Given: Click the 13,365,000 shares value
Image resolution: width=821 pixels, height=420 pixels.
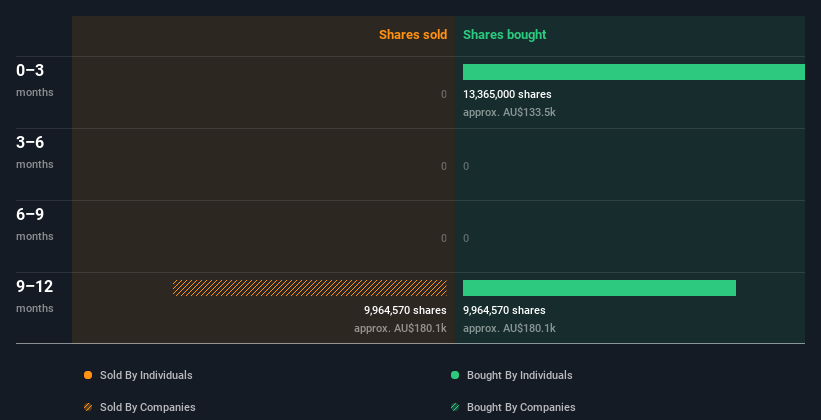Looking at the screenshot, I should (x=507, y=94).
